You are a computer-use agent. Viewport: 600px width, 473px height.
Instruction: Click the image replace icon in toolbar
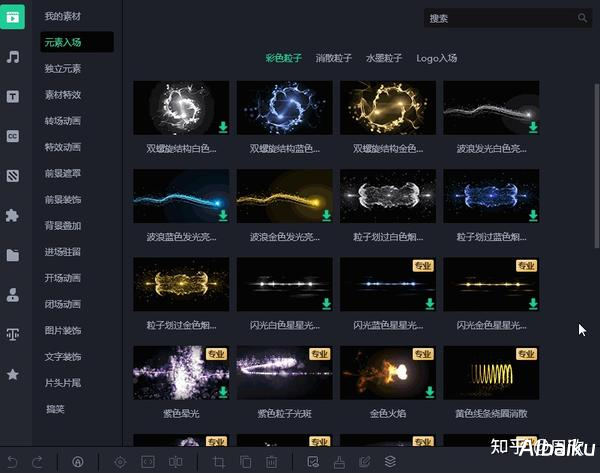tap(313, 462)
